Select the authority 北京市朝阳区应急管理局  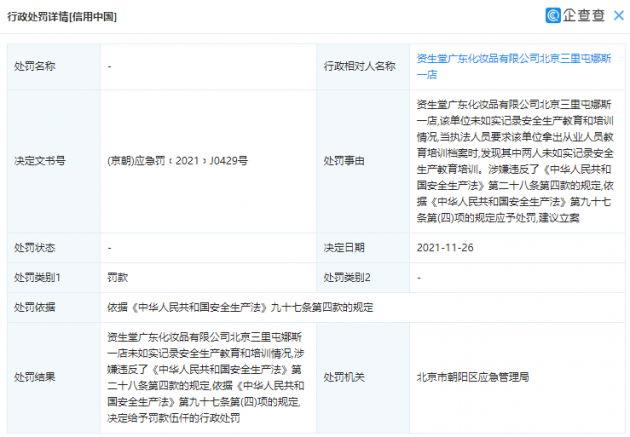tap(473, 377)
